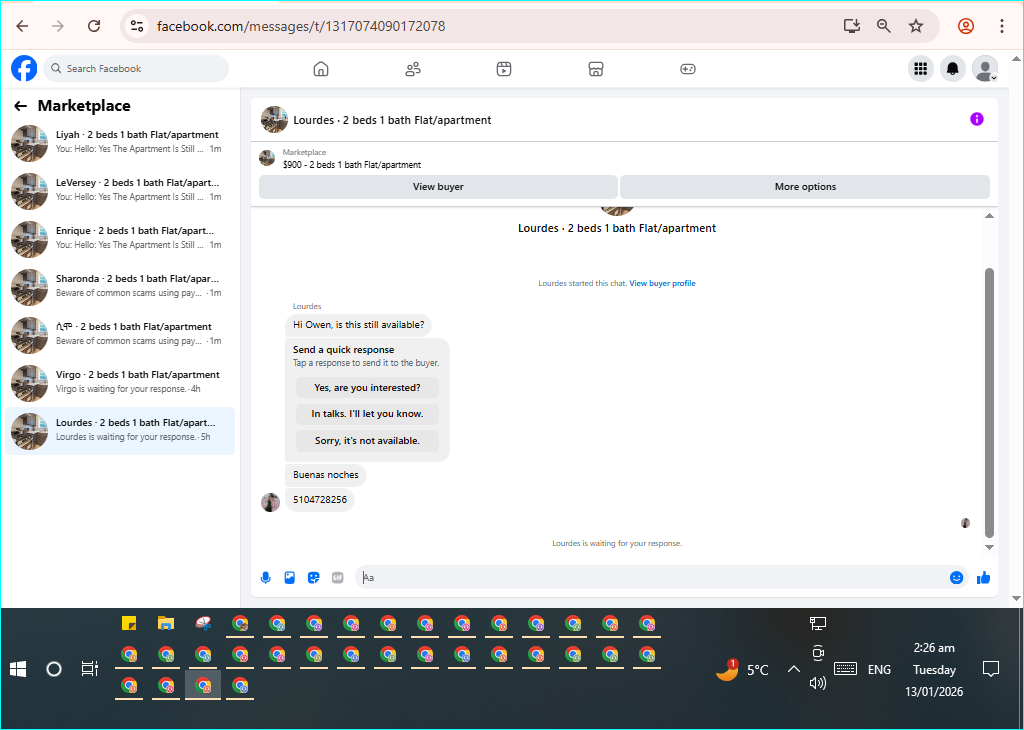Screen dimensions: 1024x730
Task: Open the Home feed icon
Action: (321, 69)
